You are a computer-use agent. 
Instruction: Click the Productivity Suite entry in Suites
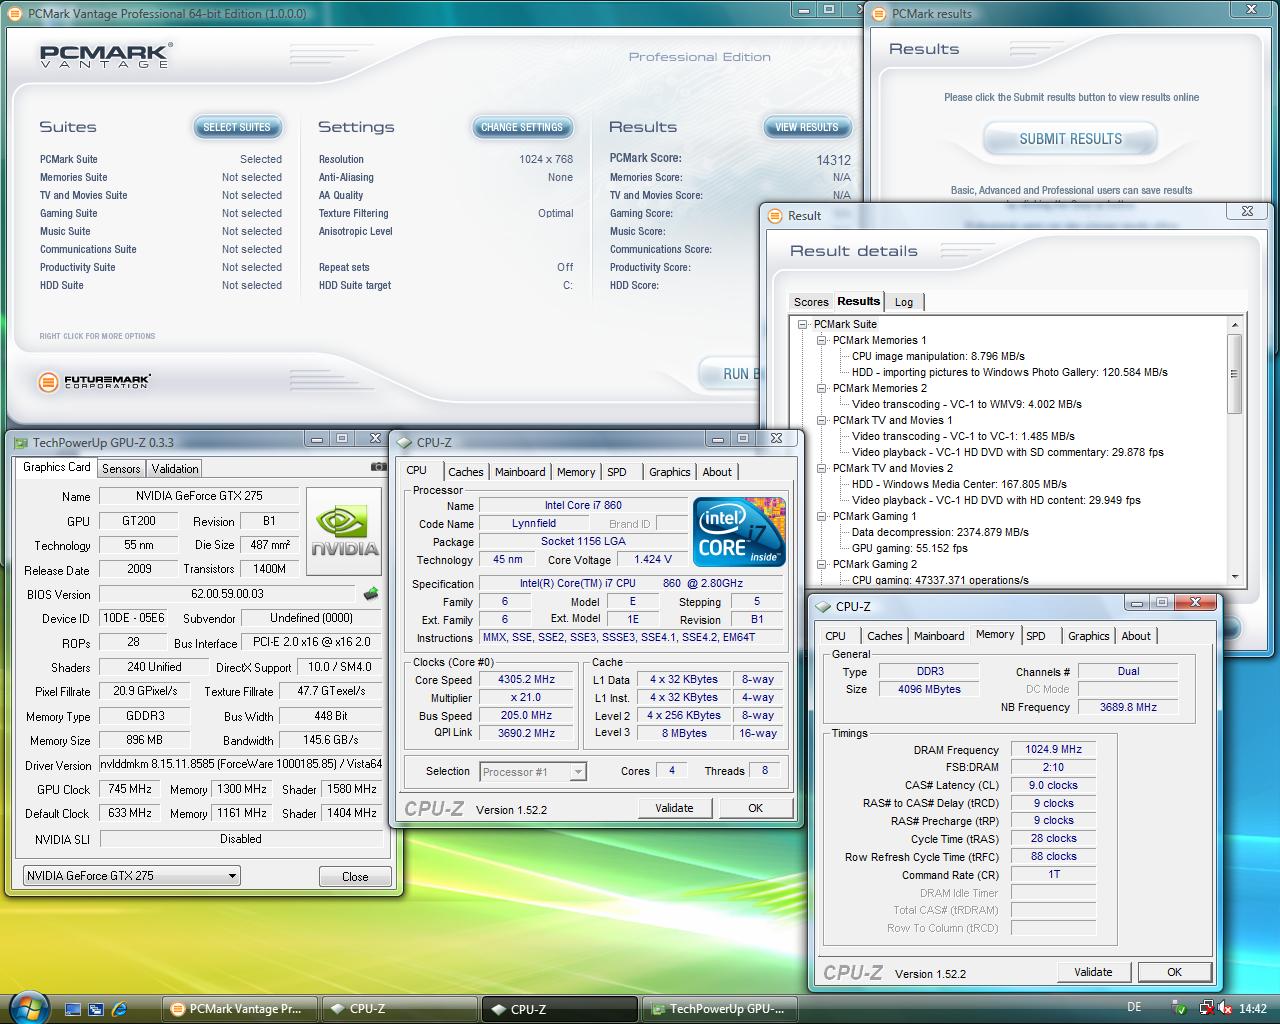(x=78, y=267)
